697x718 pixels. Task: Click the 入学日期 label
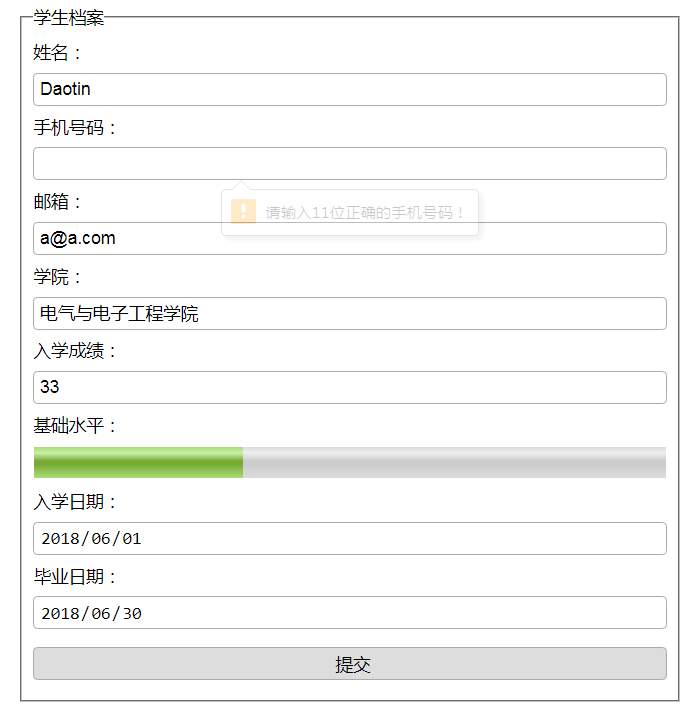pyautogui.click(x=75, y=502)
